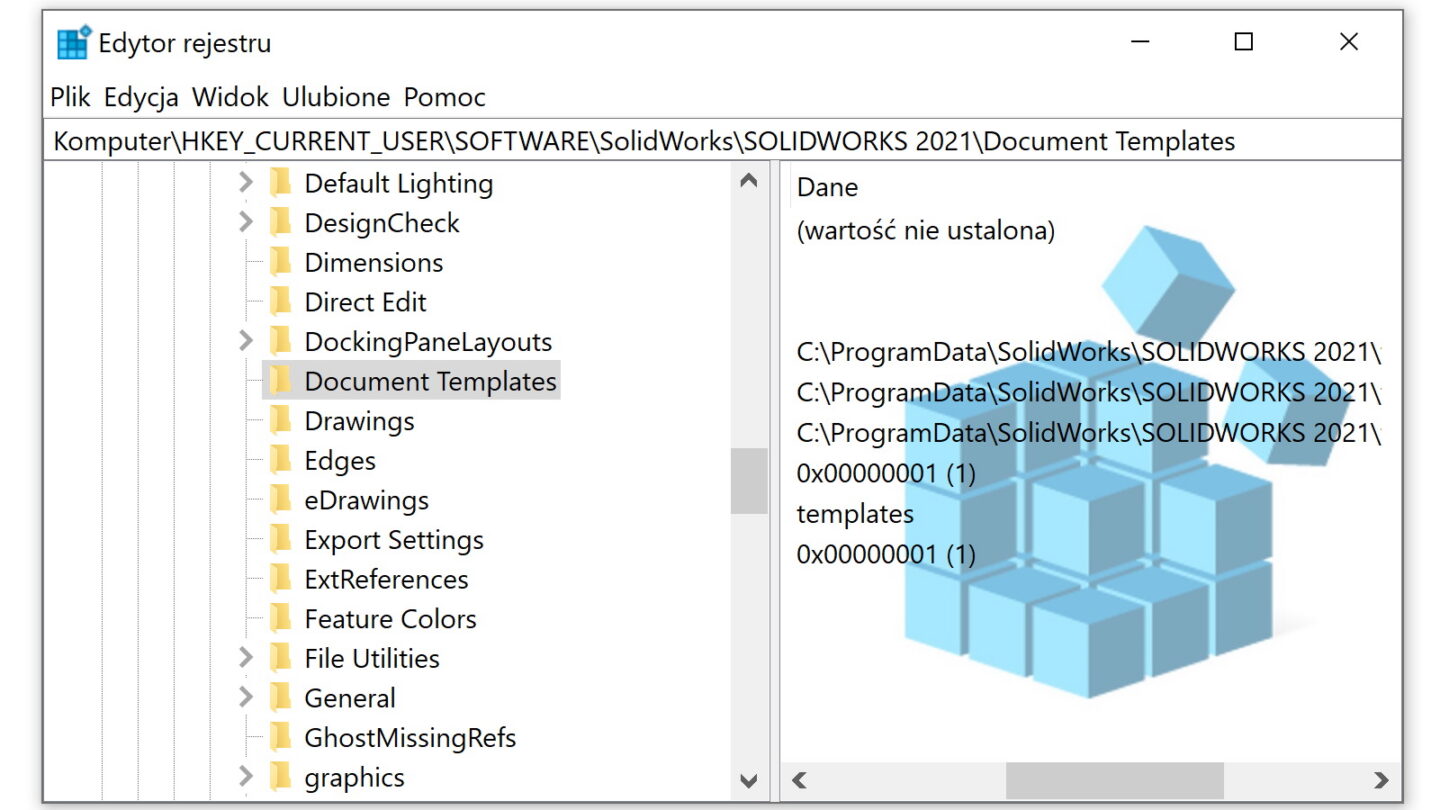
Task: Click the eDrawings folder icon
Action: click(280, 500)
